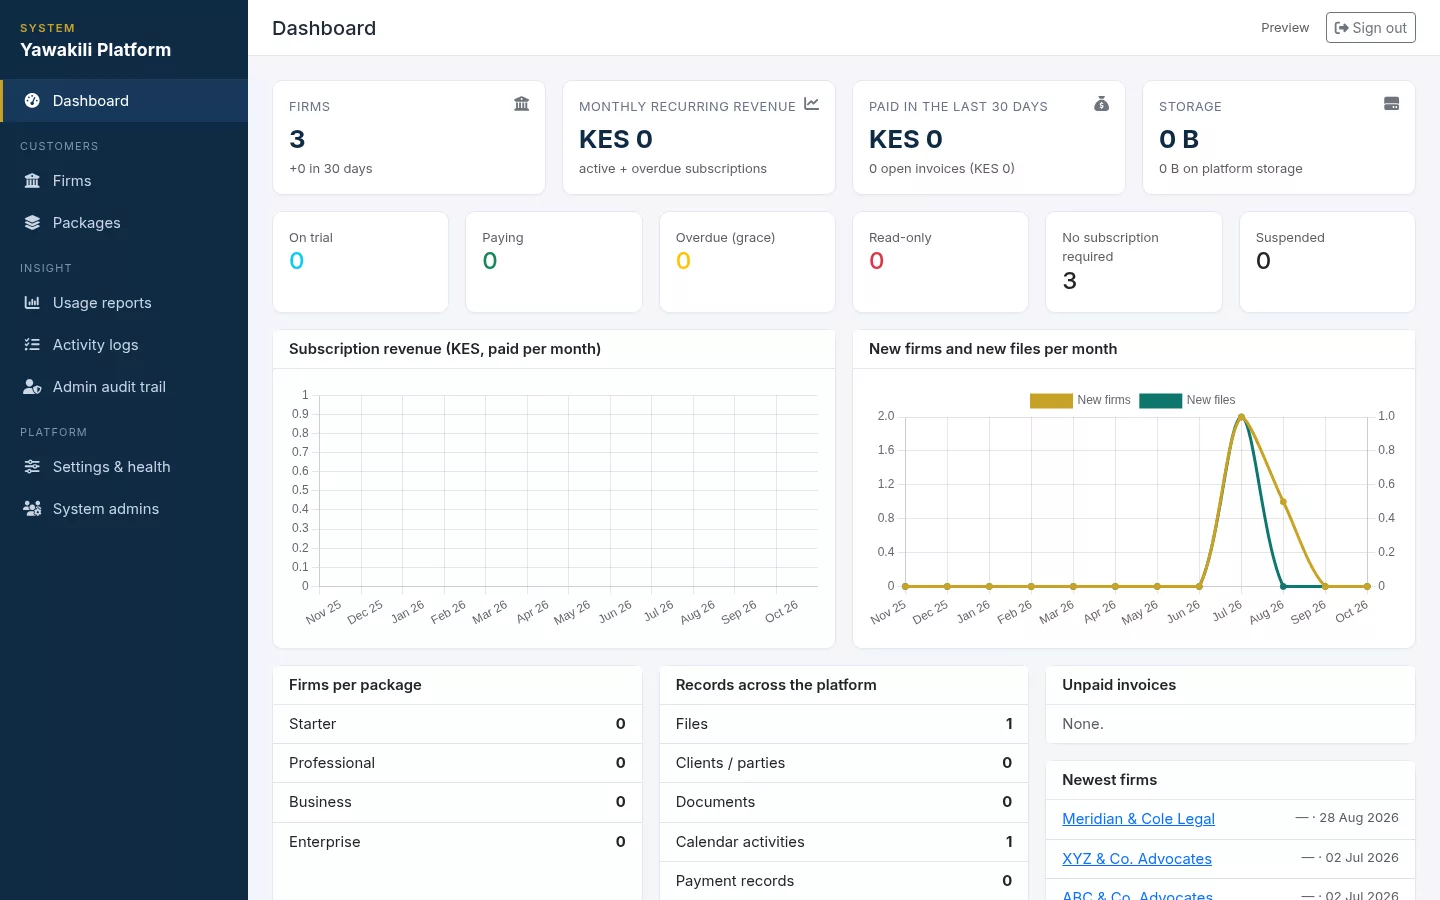Open Packages in the sidebar
1440x900 pixels.
(124, 223)
